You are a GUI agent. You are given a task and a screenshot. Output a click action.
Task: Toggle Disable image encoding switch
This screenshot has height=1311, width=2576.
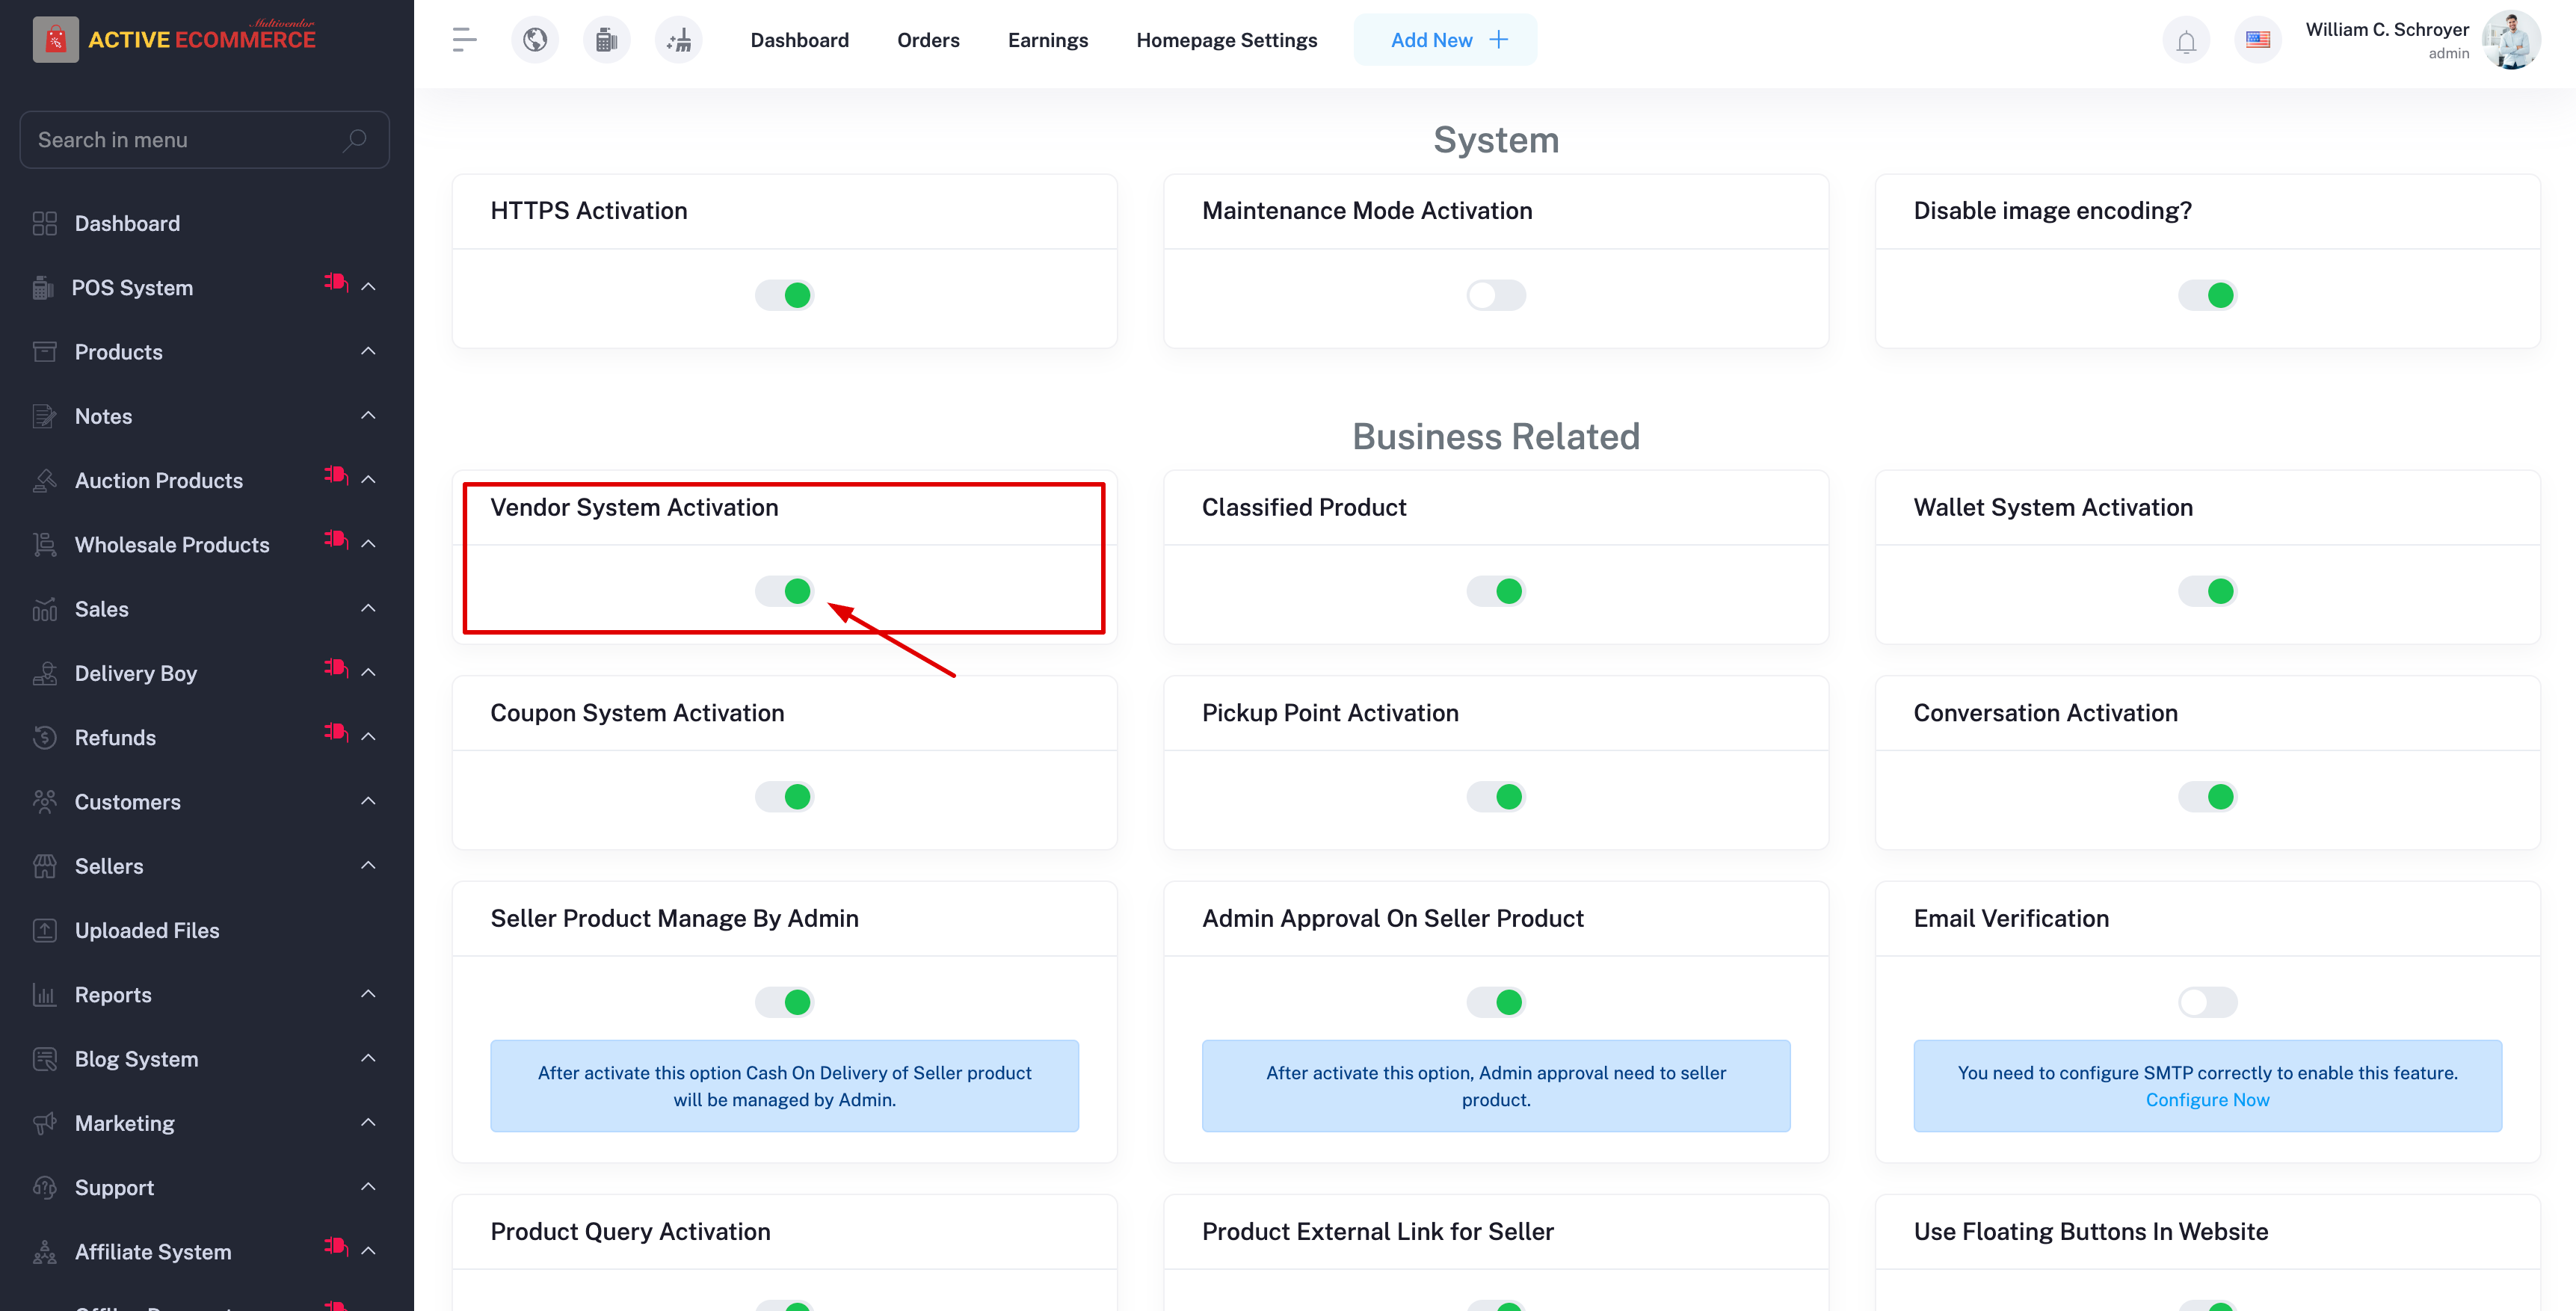[x=2208, y=295]
